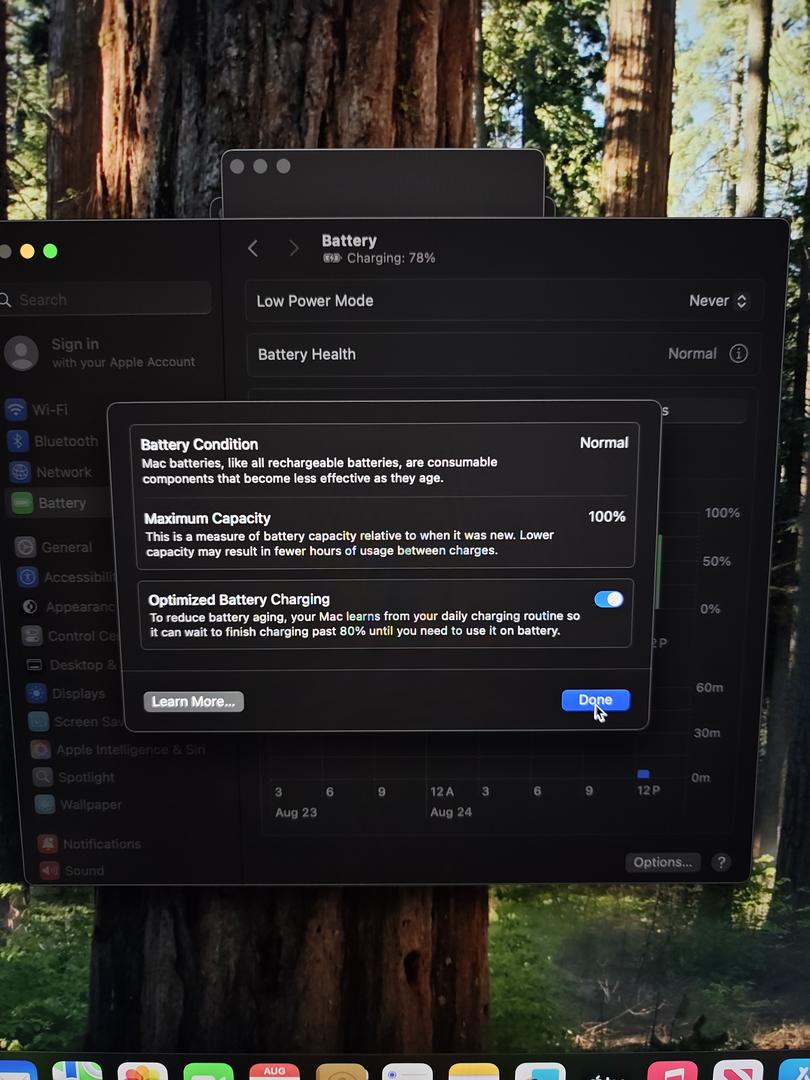Click the blue usage bar at 12P

coord(643,774)
